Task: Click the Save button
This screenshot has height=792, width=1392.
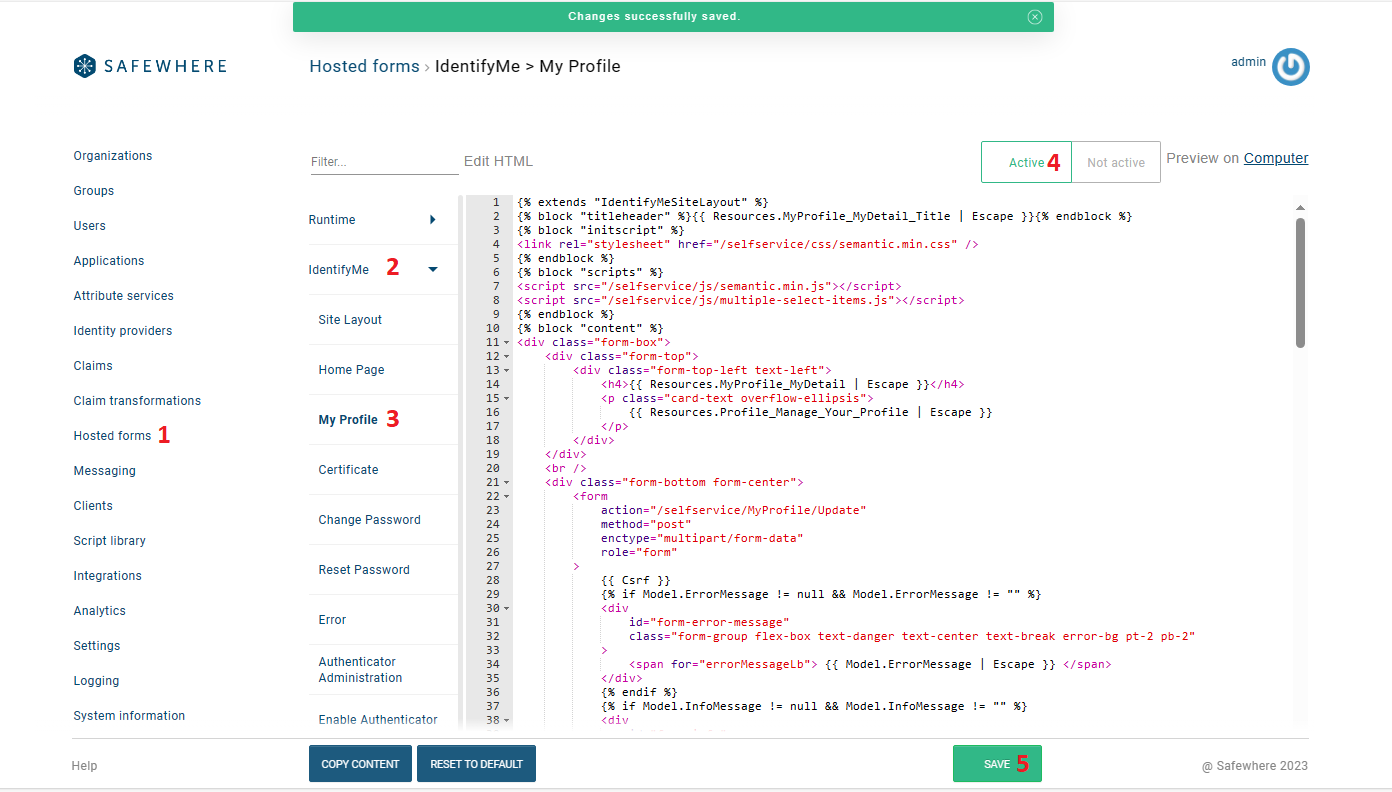Action: pyautogui.click(x=997, y=764)
